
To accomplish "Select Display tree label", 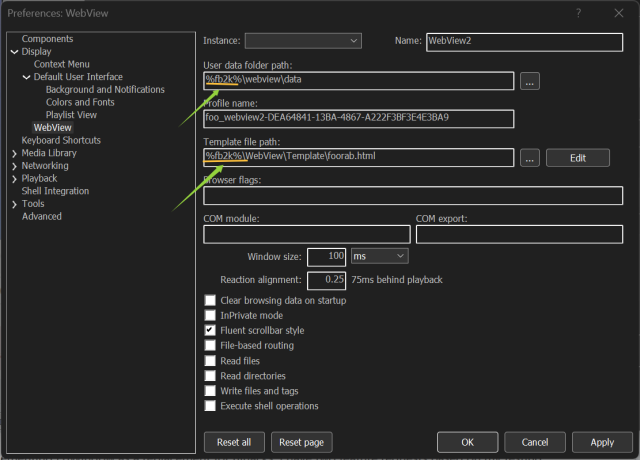I will point(36,51).
